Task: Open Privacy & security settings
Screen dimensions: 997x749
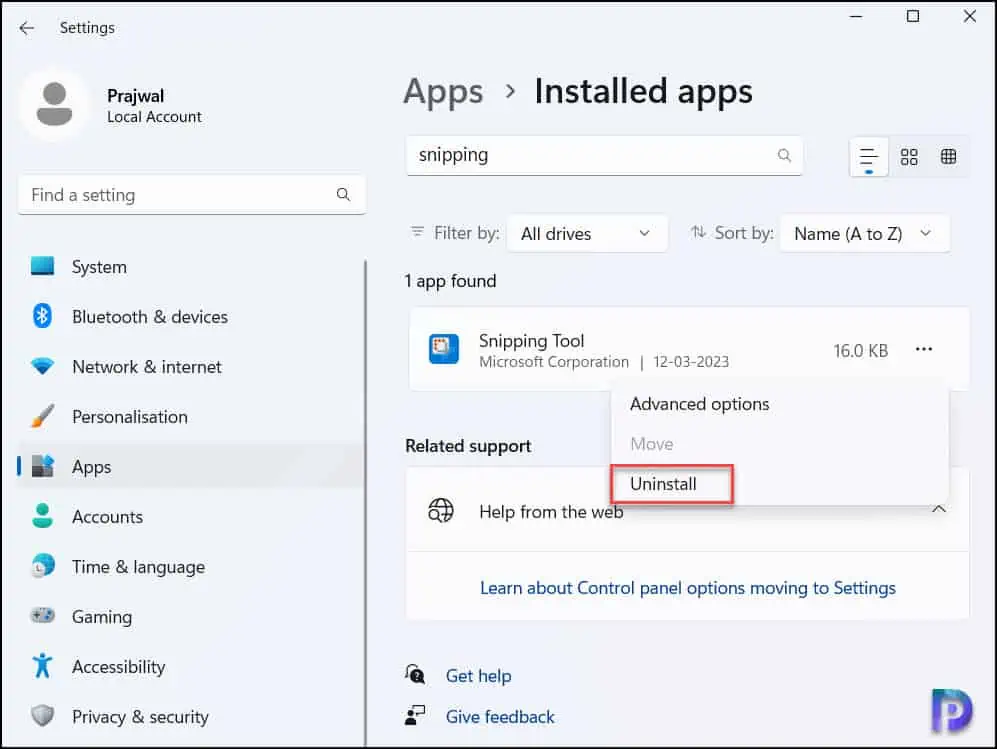Action: (141, 717)
